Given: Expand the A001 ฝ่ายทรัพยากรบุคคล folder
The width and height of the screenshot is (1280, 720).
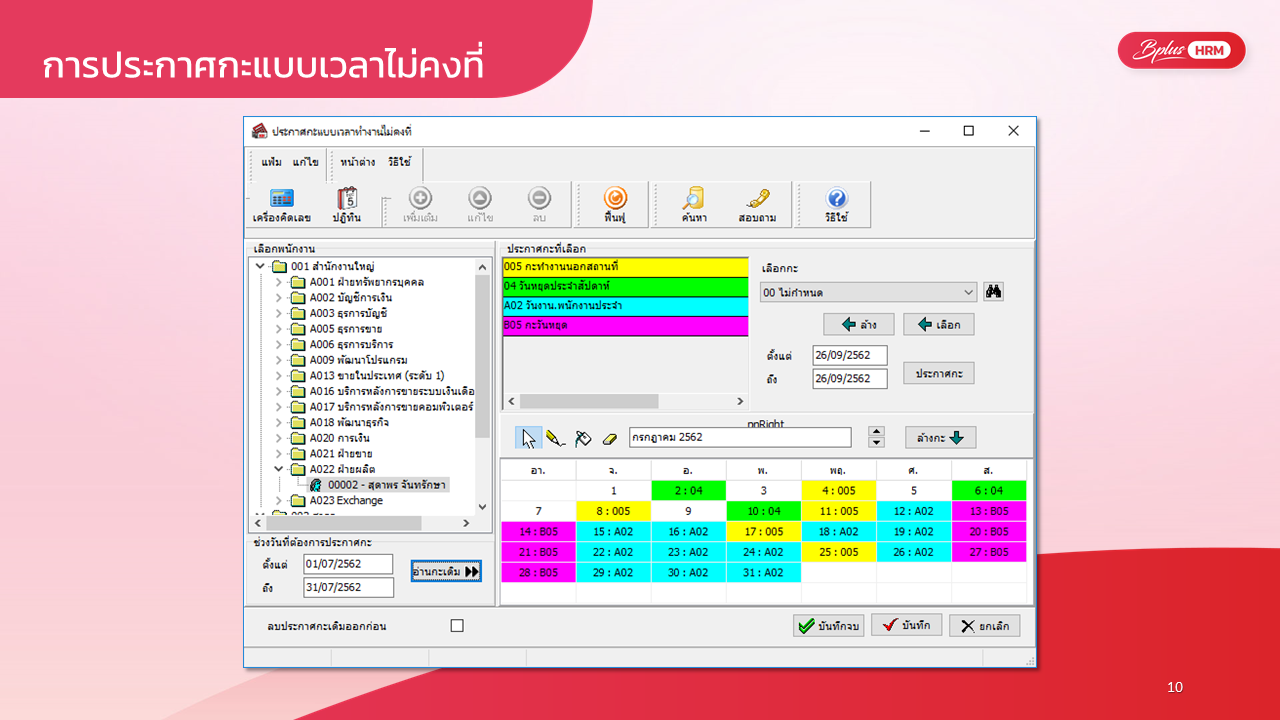Looking at the screenshot, I should [279, 282].
